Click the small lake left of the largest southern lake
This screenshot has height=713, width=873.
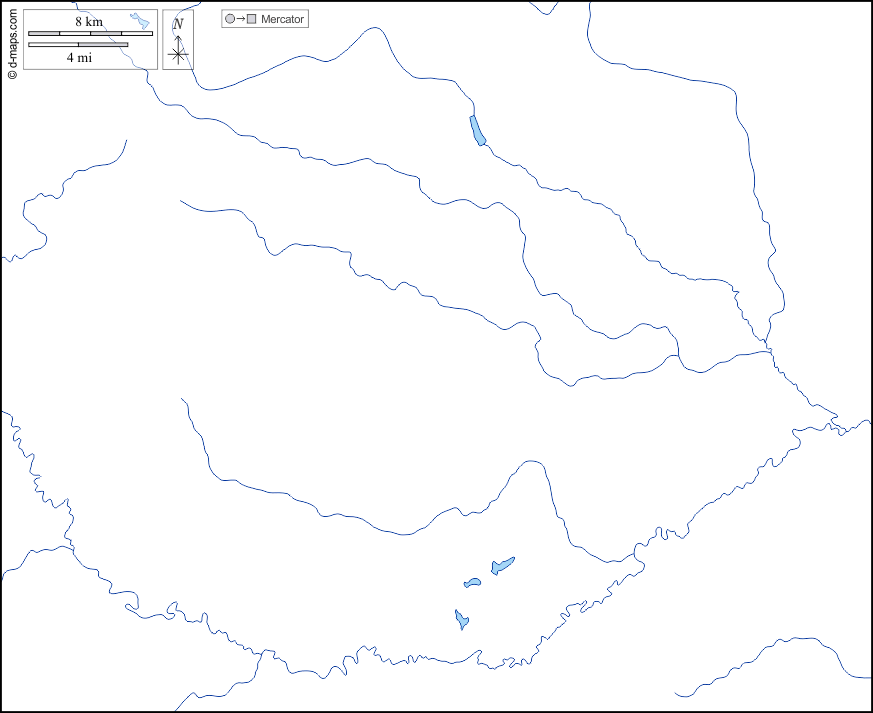472,583
